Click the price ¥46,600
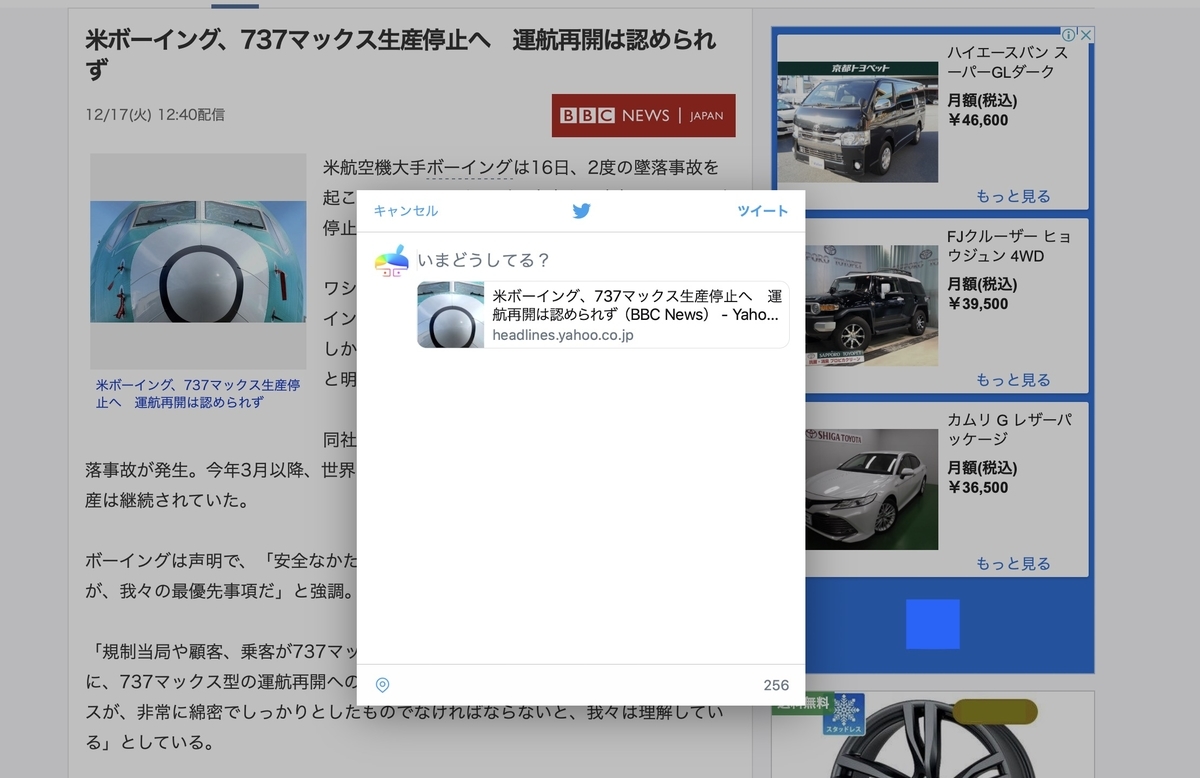Screen dimensions: 1200x778 [x=978, y=120]
